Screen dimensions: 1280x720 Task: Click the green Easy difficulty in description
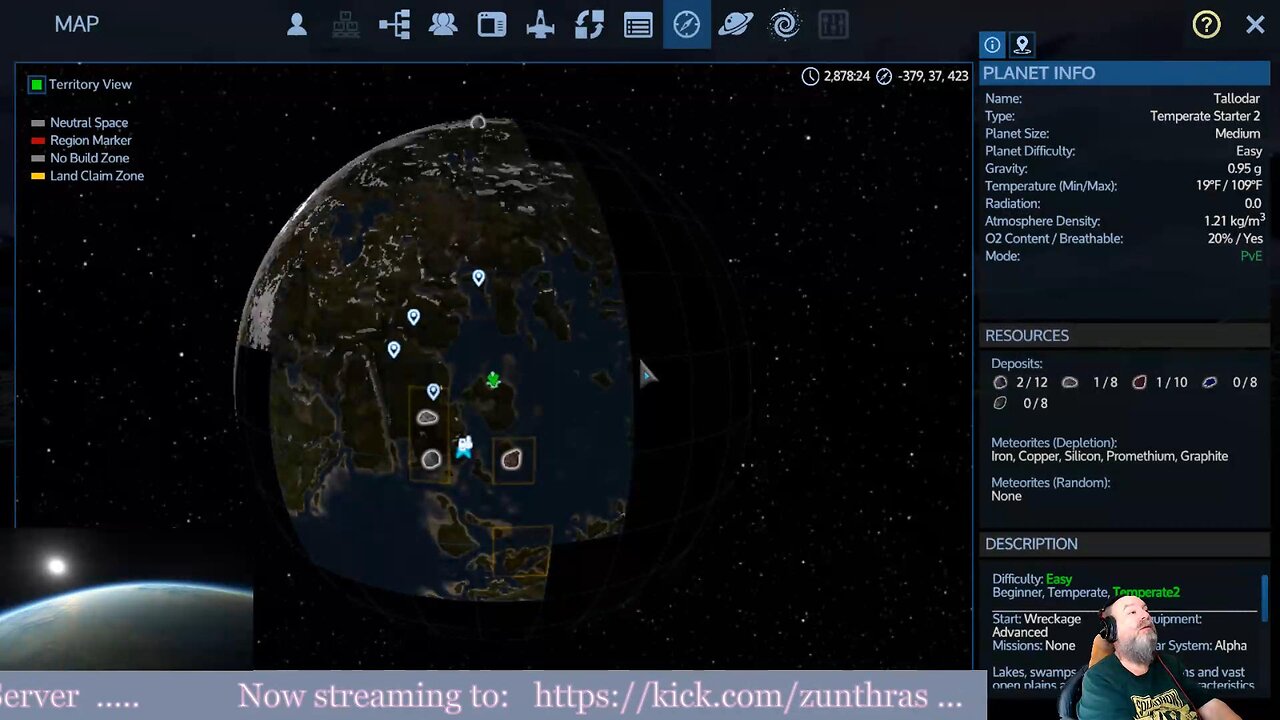click(1059, 580)
